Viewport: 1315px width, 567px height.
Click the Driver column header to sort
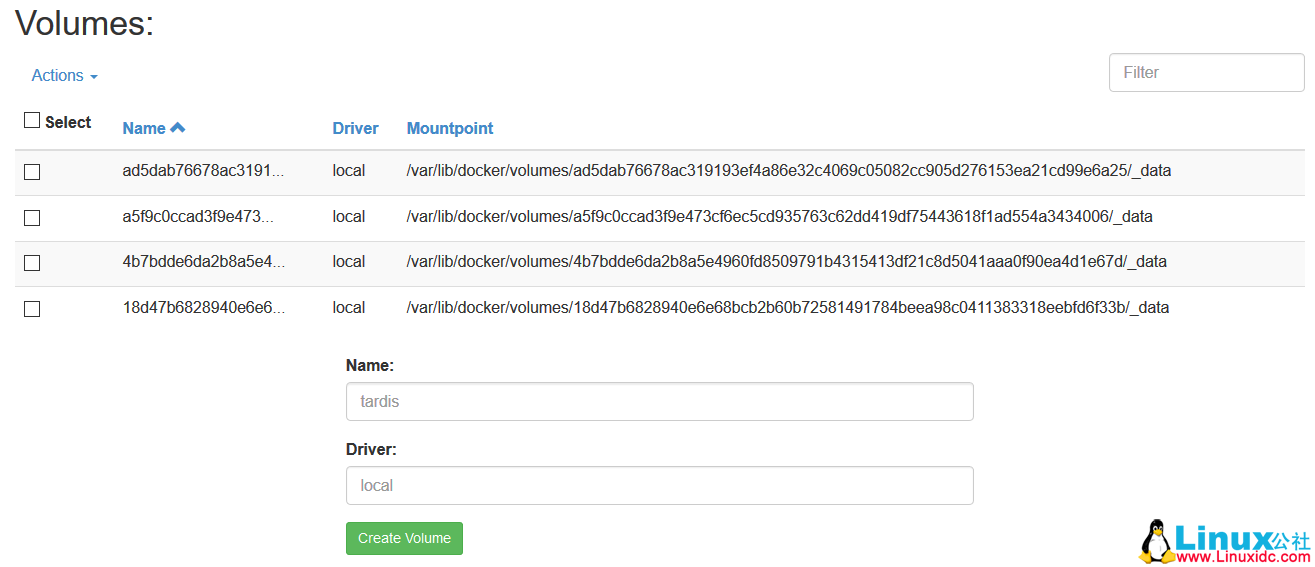(x=355, y=128)
